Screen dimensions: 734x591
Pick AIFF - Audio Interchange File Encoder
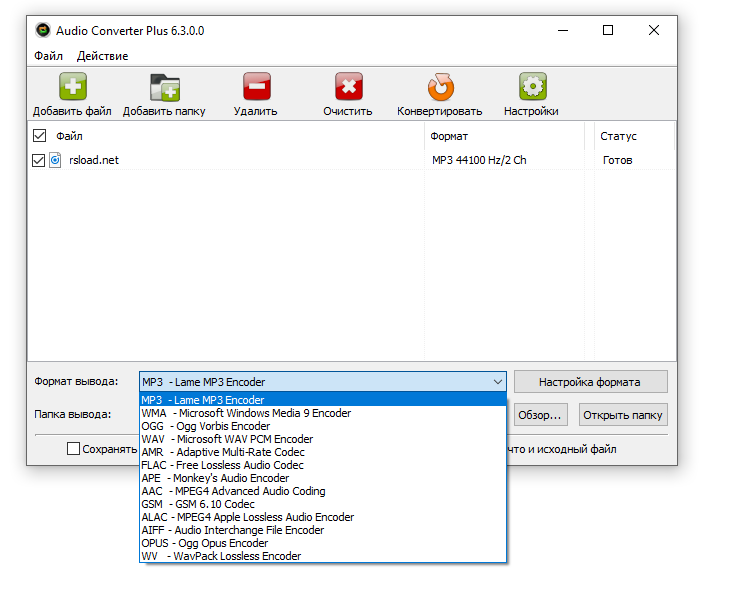323,530
